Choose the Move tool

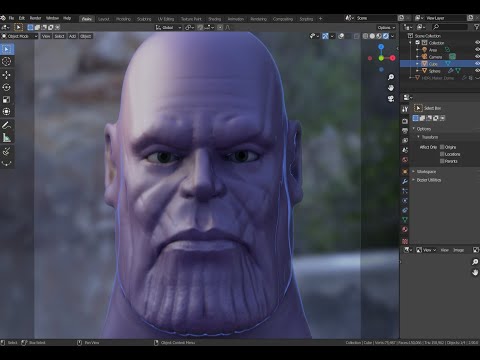click(x=6, y=75)
